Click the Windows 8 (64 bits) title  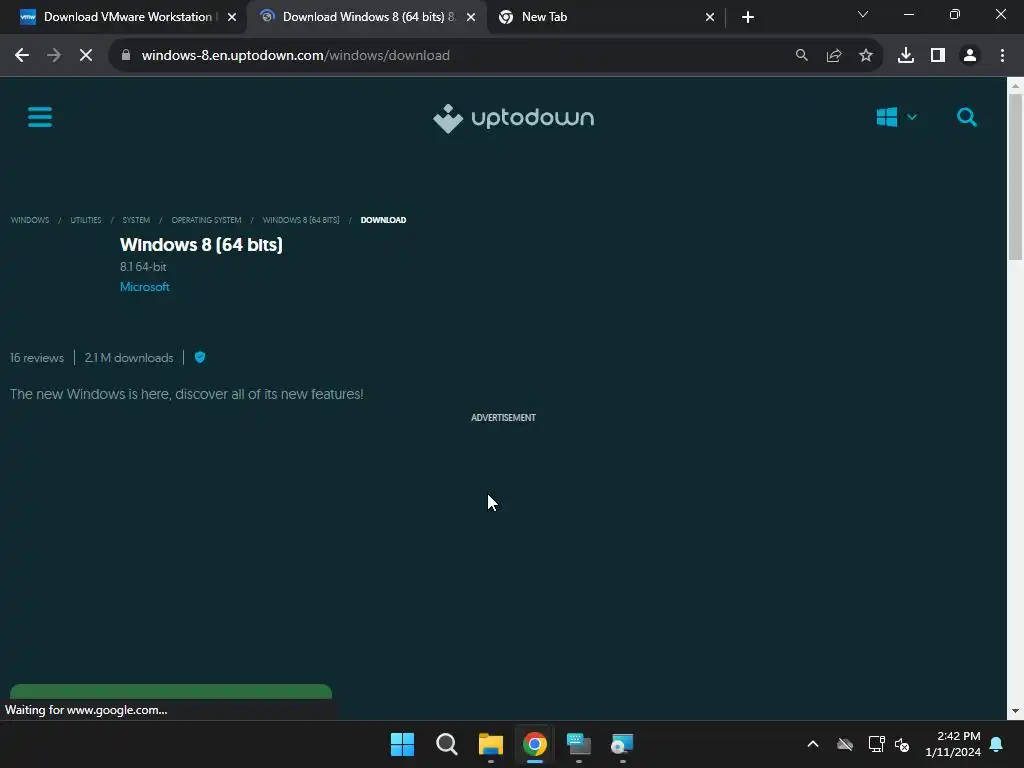(201, 245)
